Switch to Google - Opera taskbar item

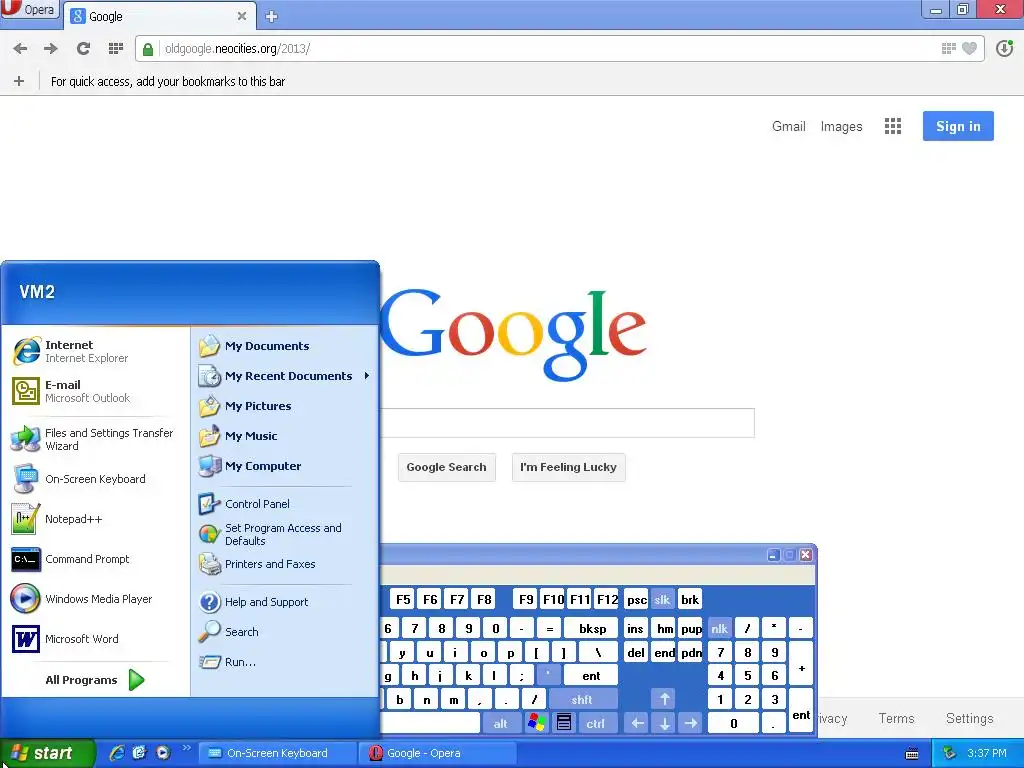[x=438, y=753]
